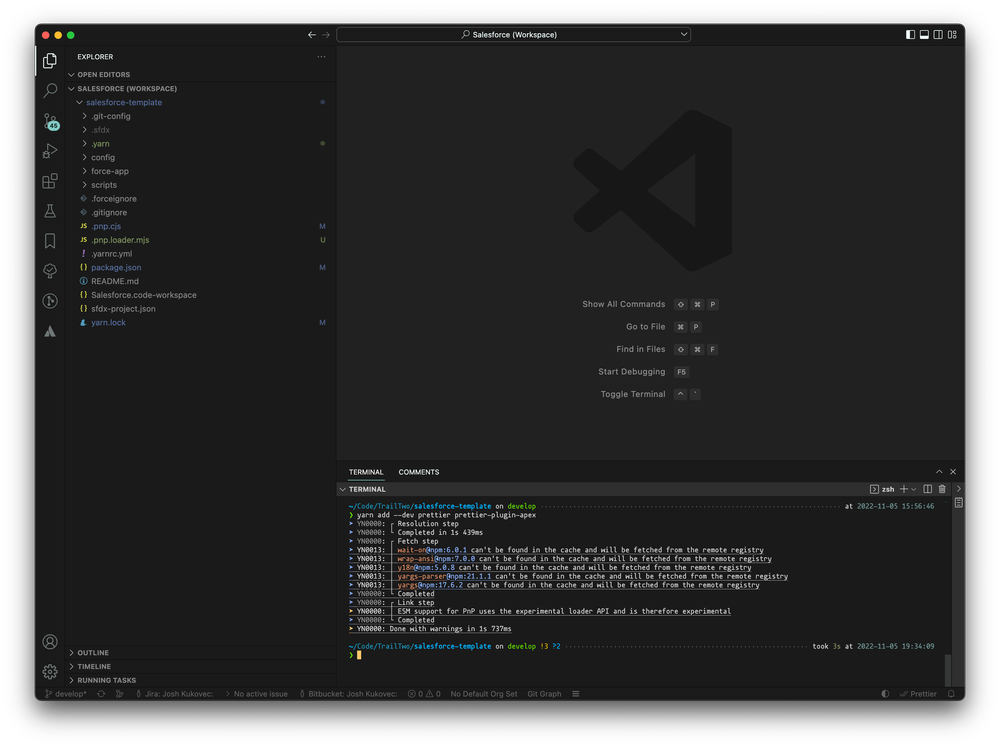Viewport: 1000px width, 747px height.
Task: Open Git Graph from status bar
Action: coord(544,694)
